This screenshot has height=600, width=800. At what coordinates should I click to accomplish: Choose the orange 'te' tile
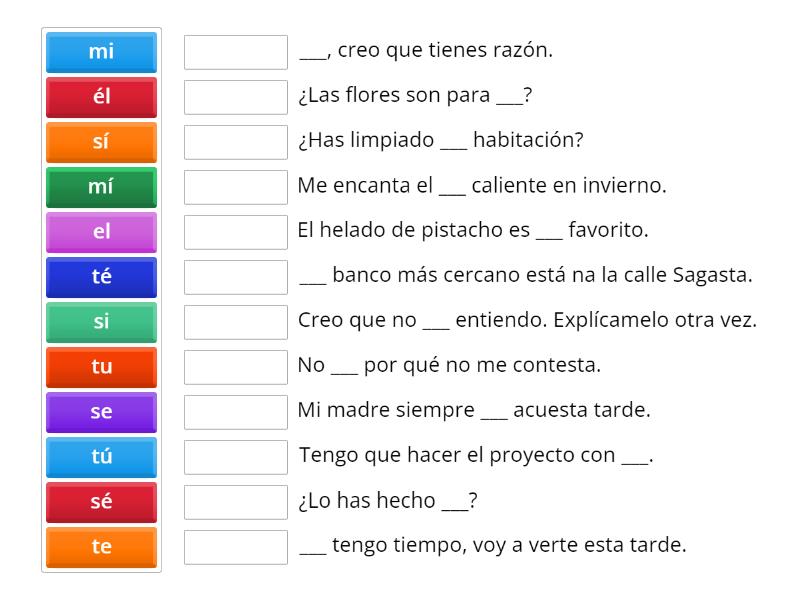point(101,547)
